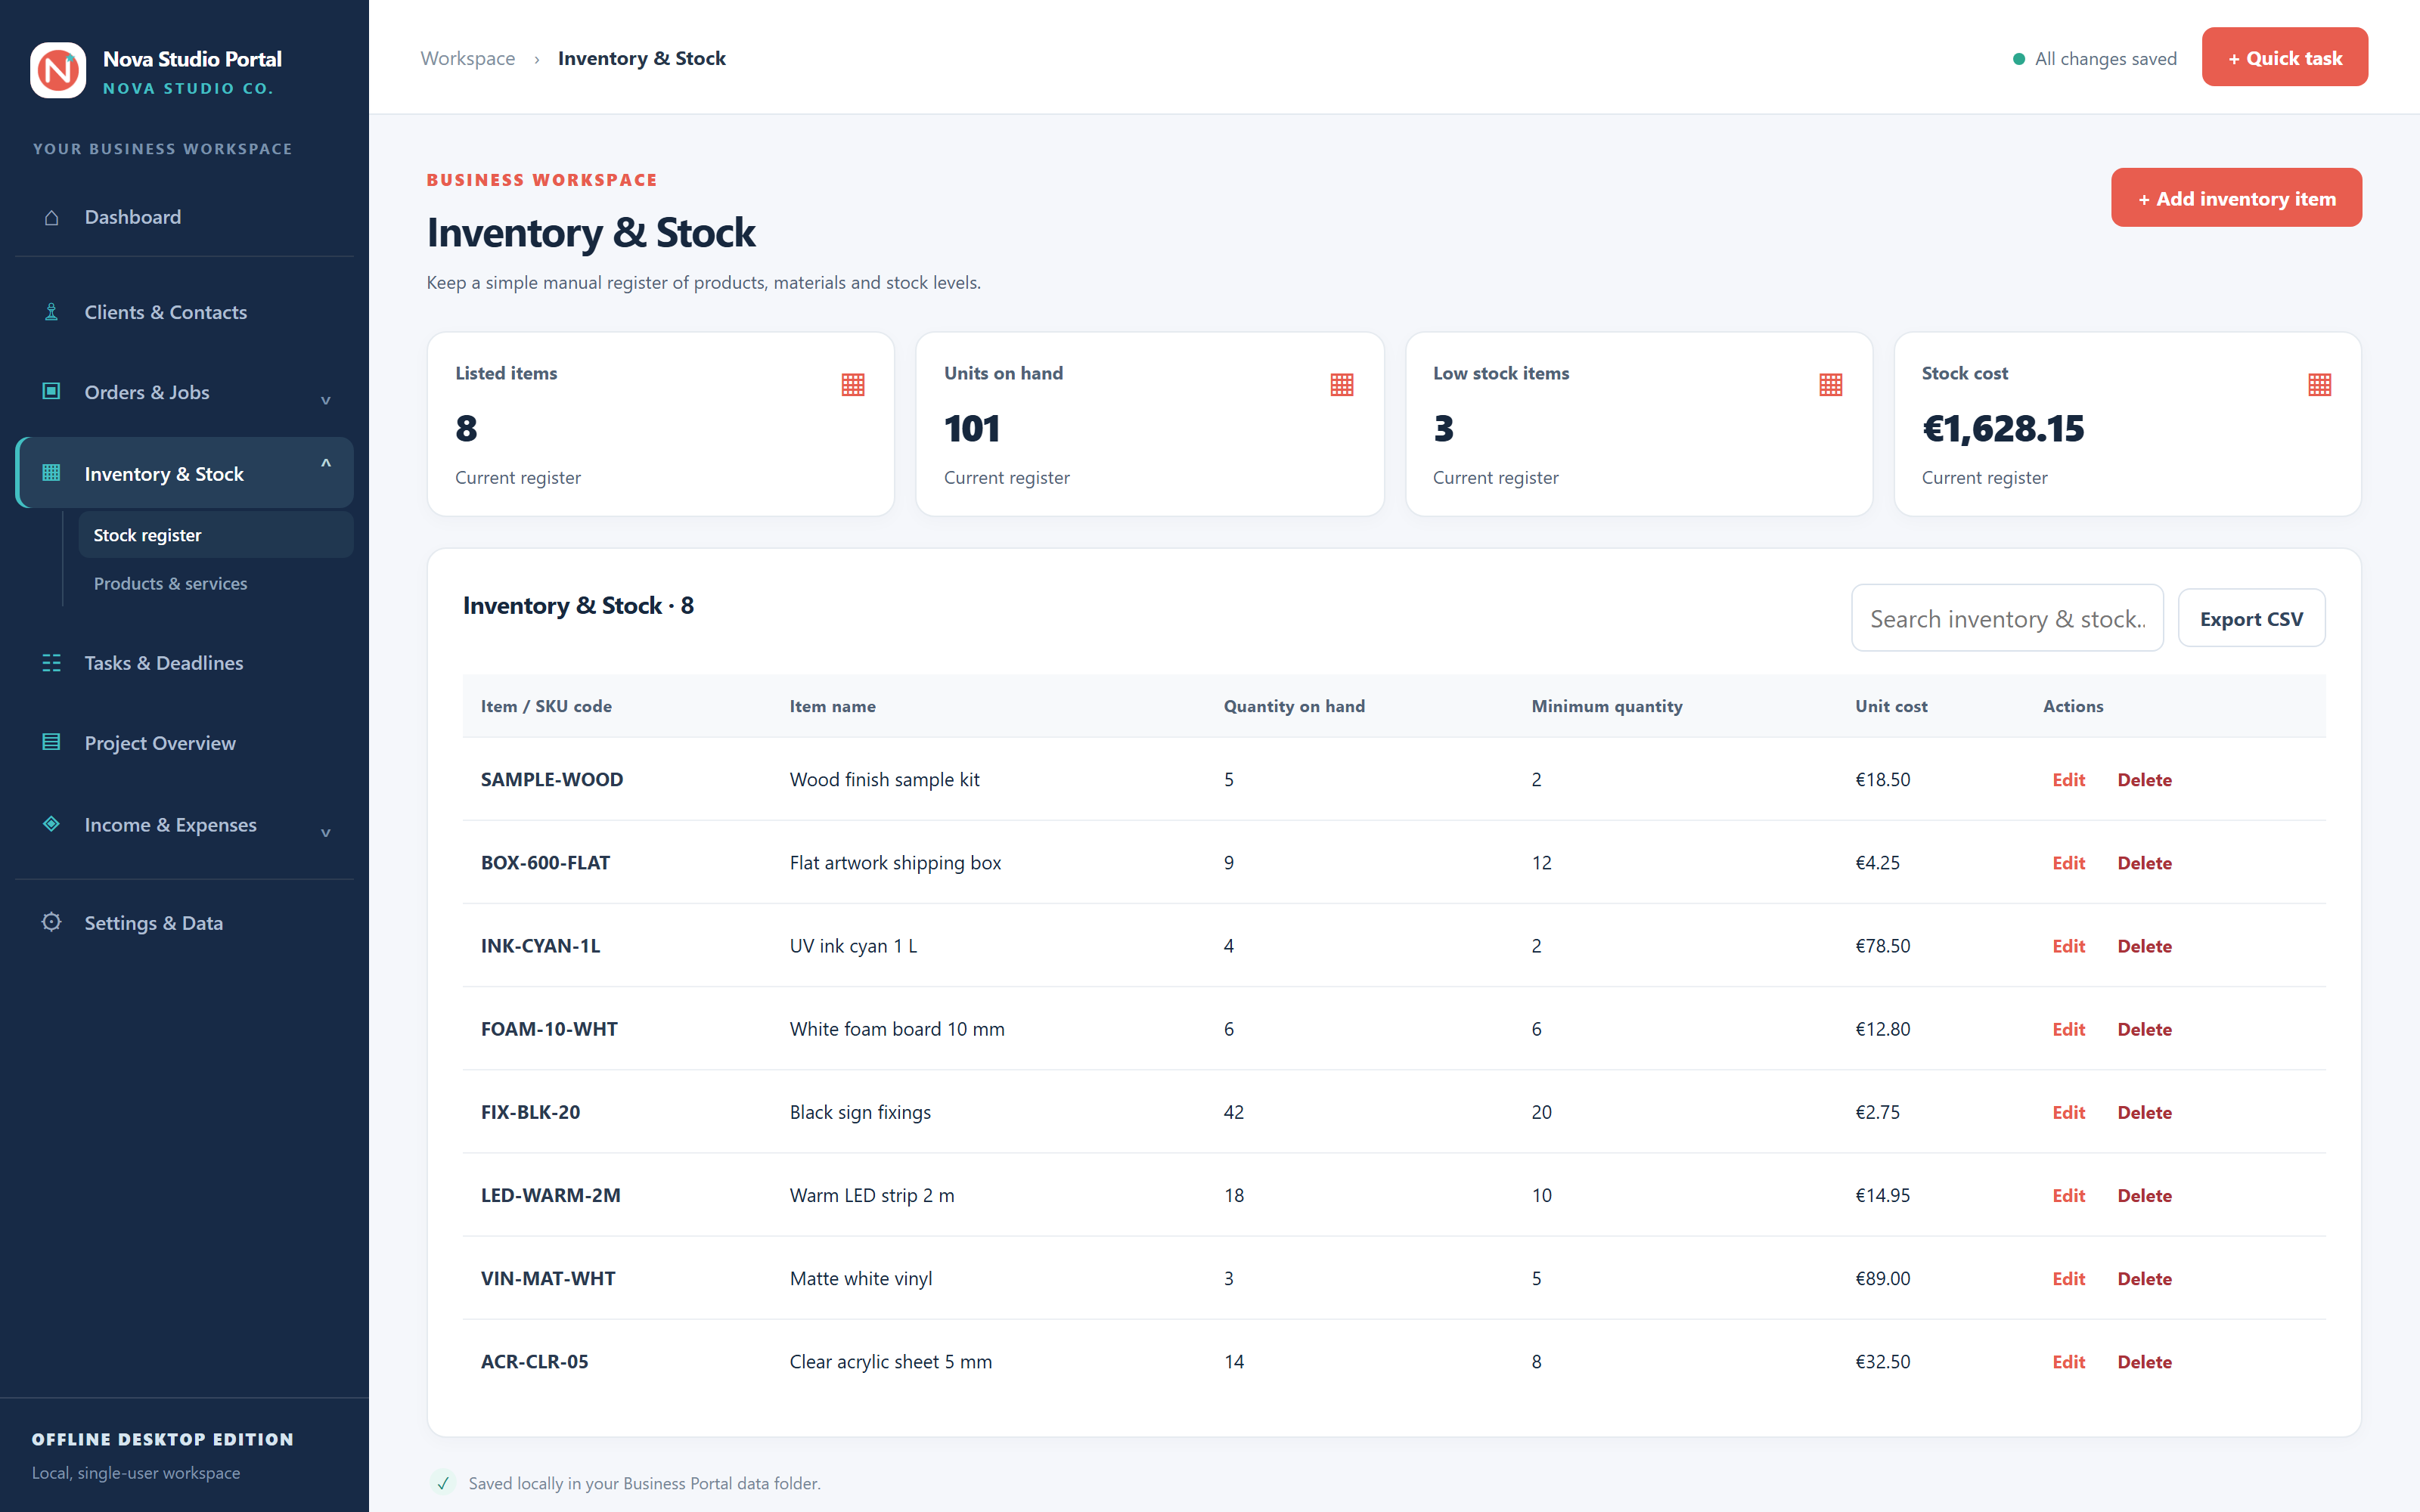Click the Orders & Jobs sidebar icon
This screenshot has height=1512, width=2420.
click(51, 391)
